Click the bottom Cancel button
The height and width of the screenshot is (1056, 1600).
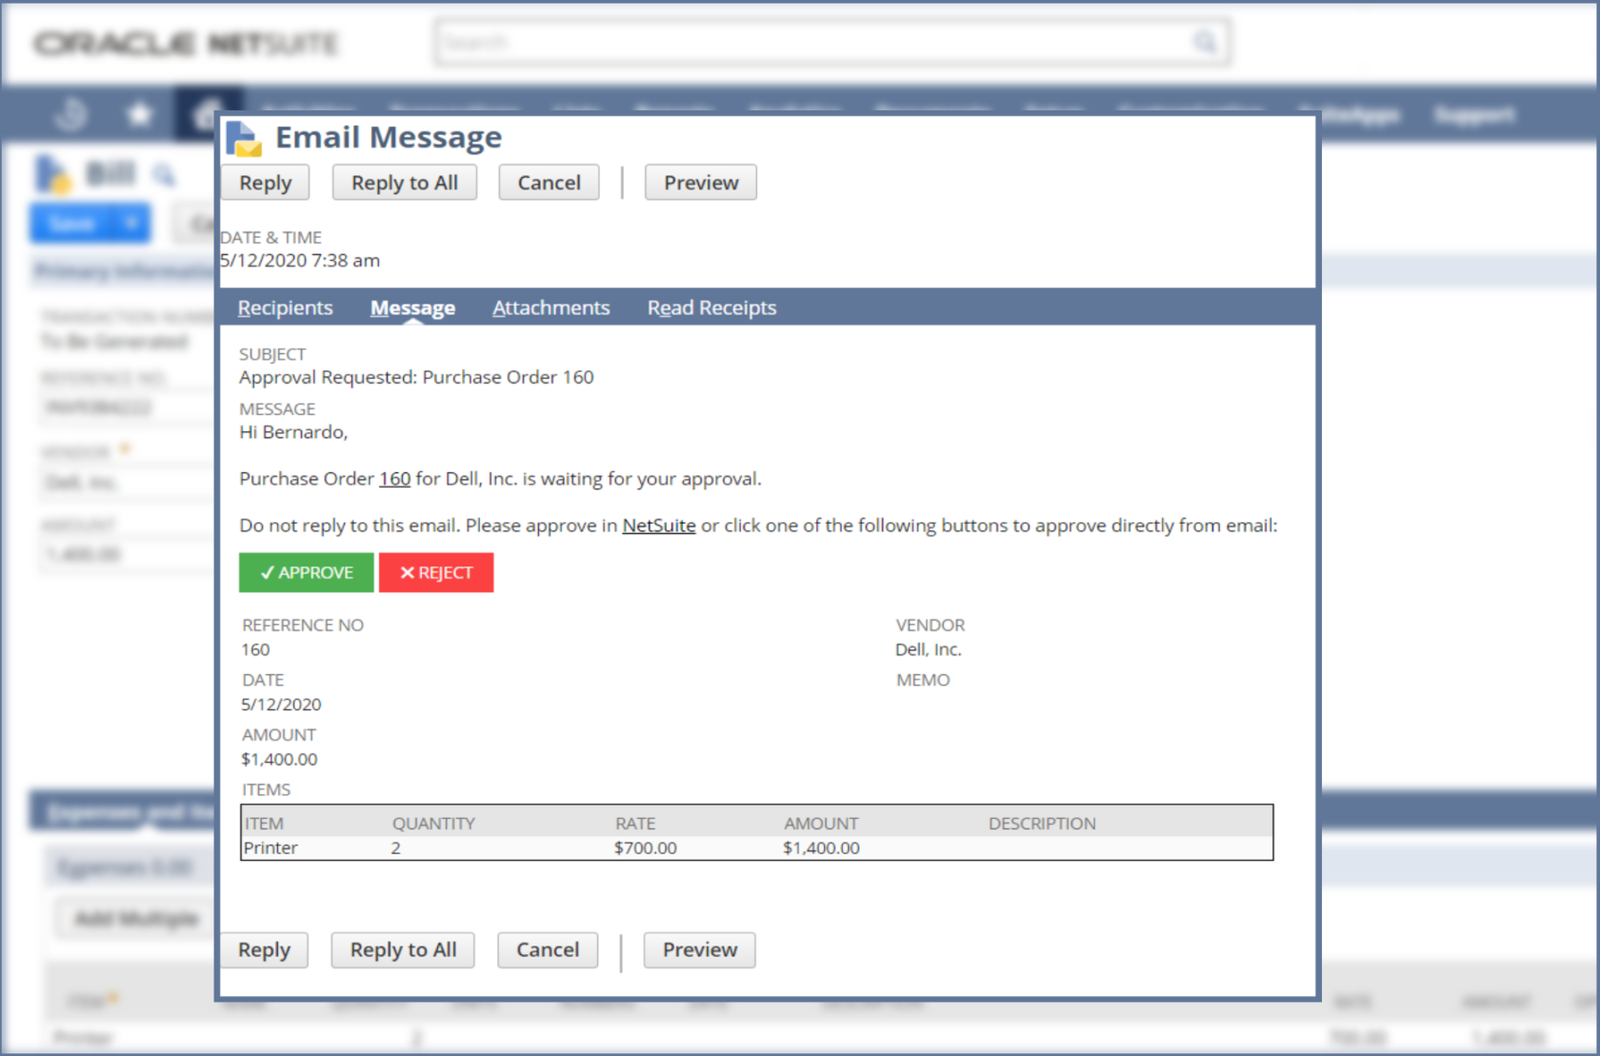click(548, 950)
